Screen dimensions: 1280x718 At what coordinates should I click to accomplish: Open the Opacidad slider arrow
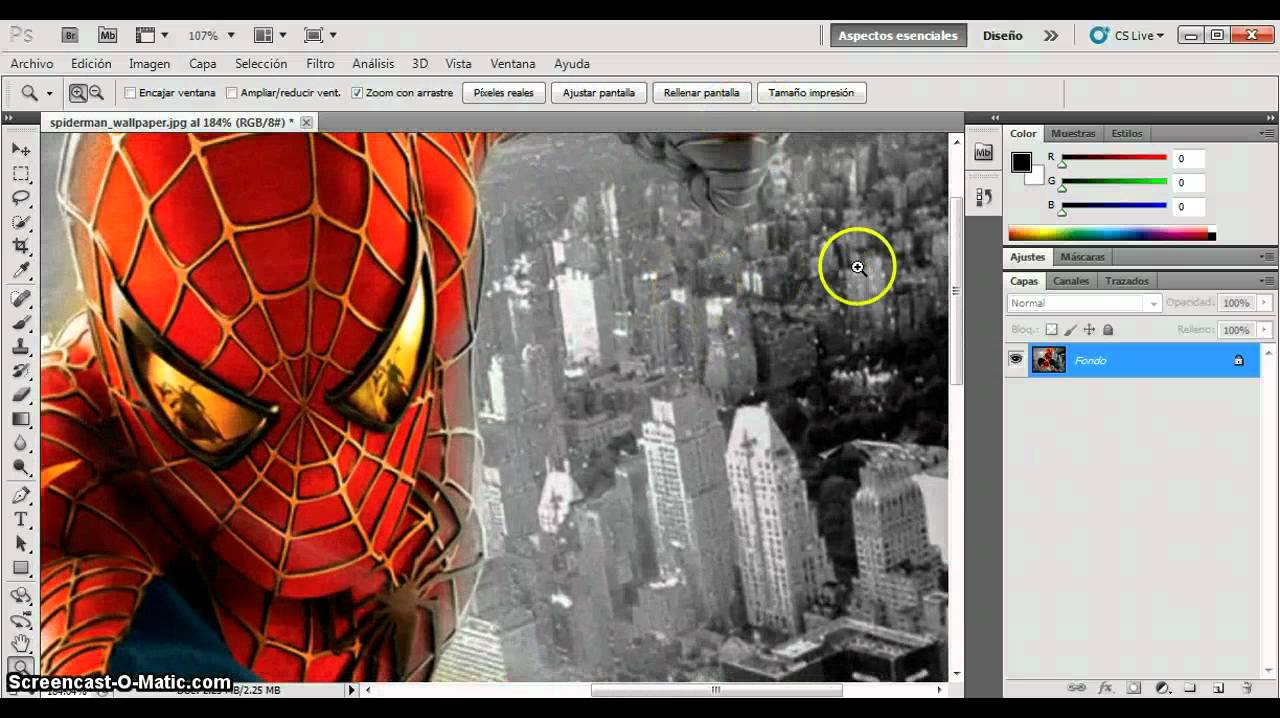point(1265,302)
